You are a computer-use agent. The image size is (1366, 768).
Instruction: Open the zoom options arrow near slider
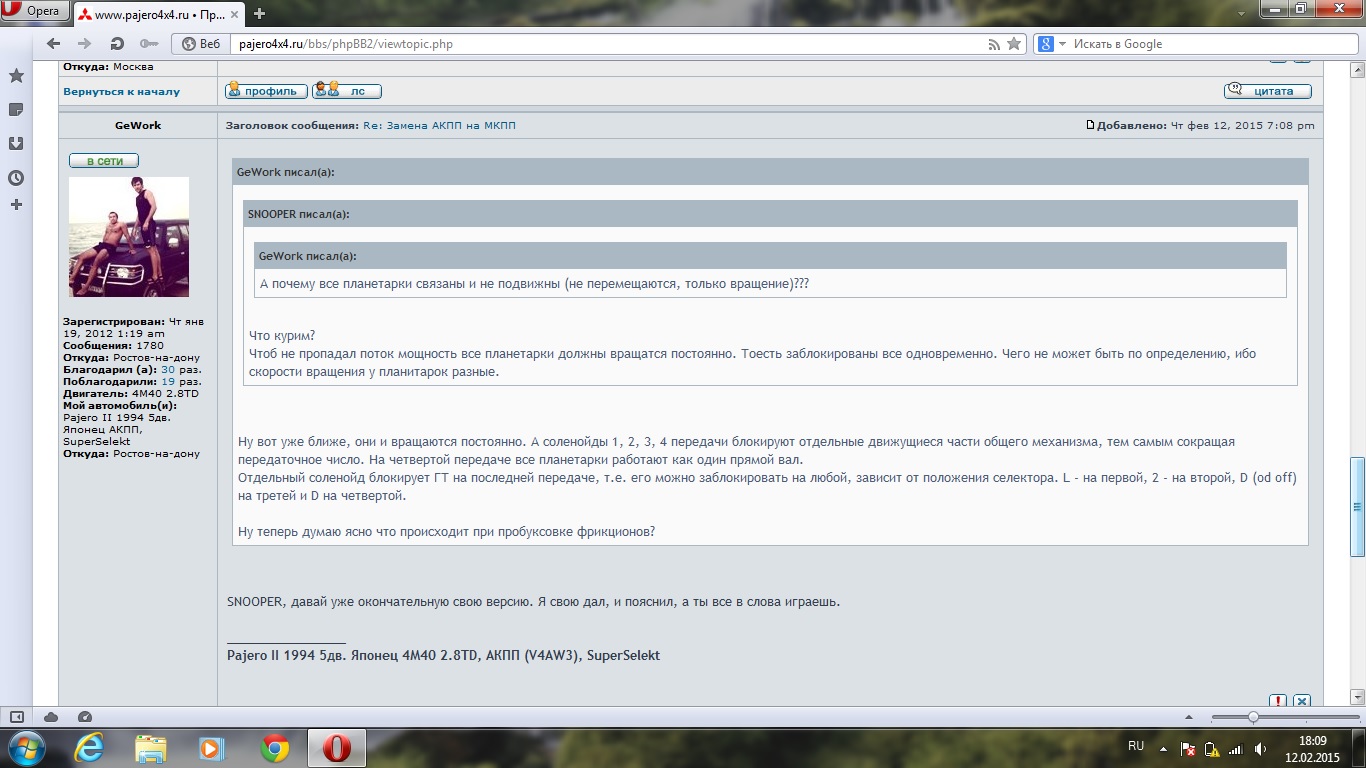(x=1188, y=716)
